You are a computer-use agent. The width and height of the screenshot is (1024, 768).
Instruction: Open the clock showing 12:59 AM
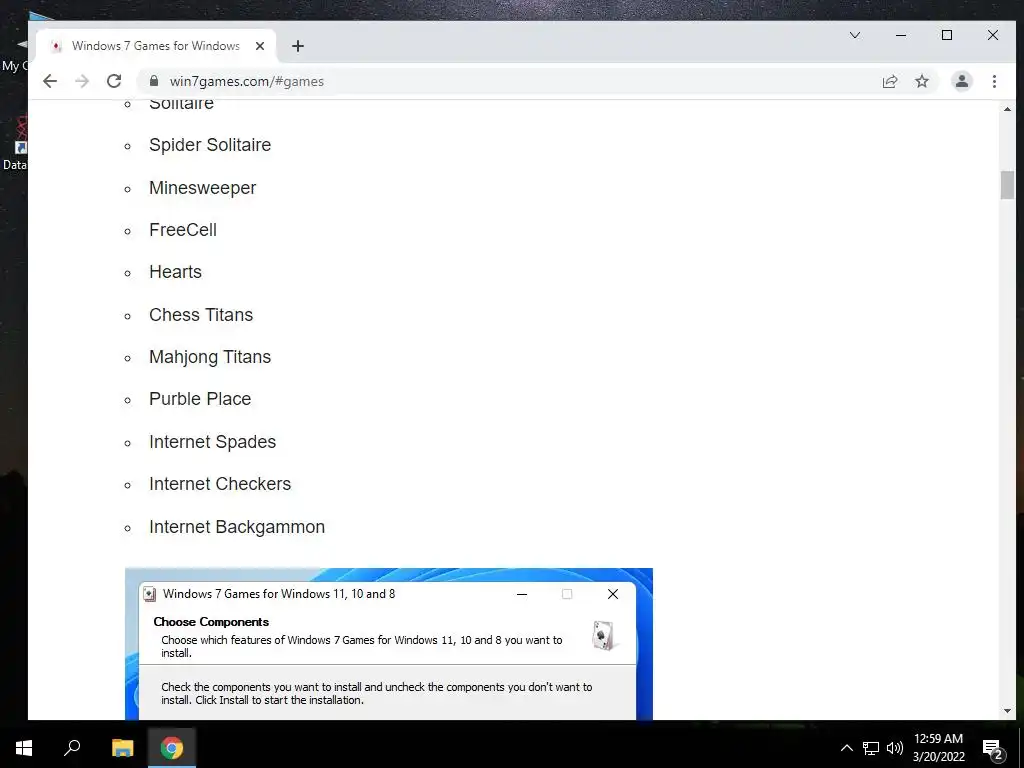938,748
